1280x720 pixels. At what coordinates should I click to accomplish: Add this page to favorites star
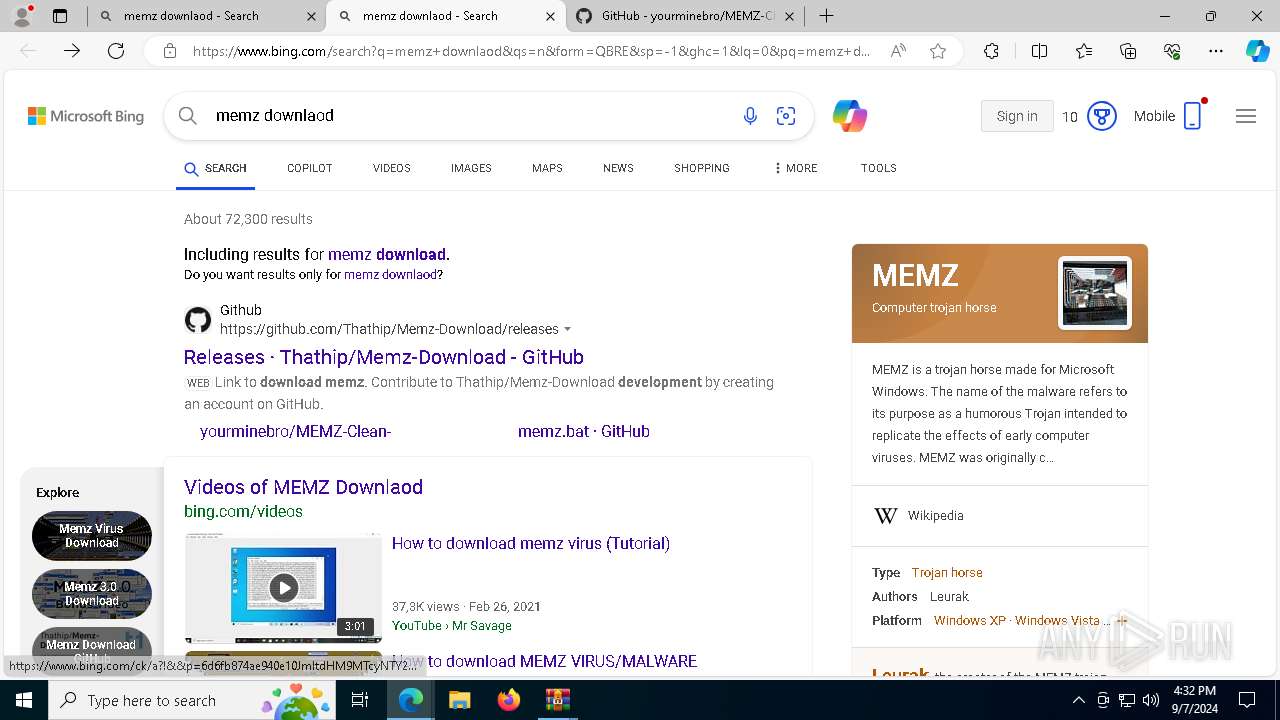(938, 51)
